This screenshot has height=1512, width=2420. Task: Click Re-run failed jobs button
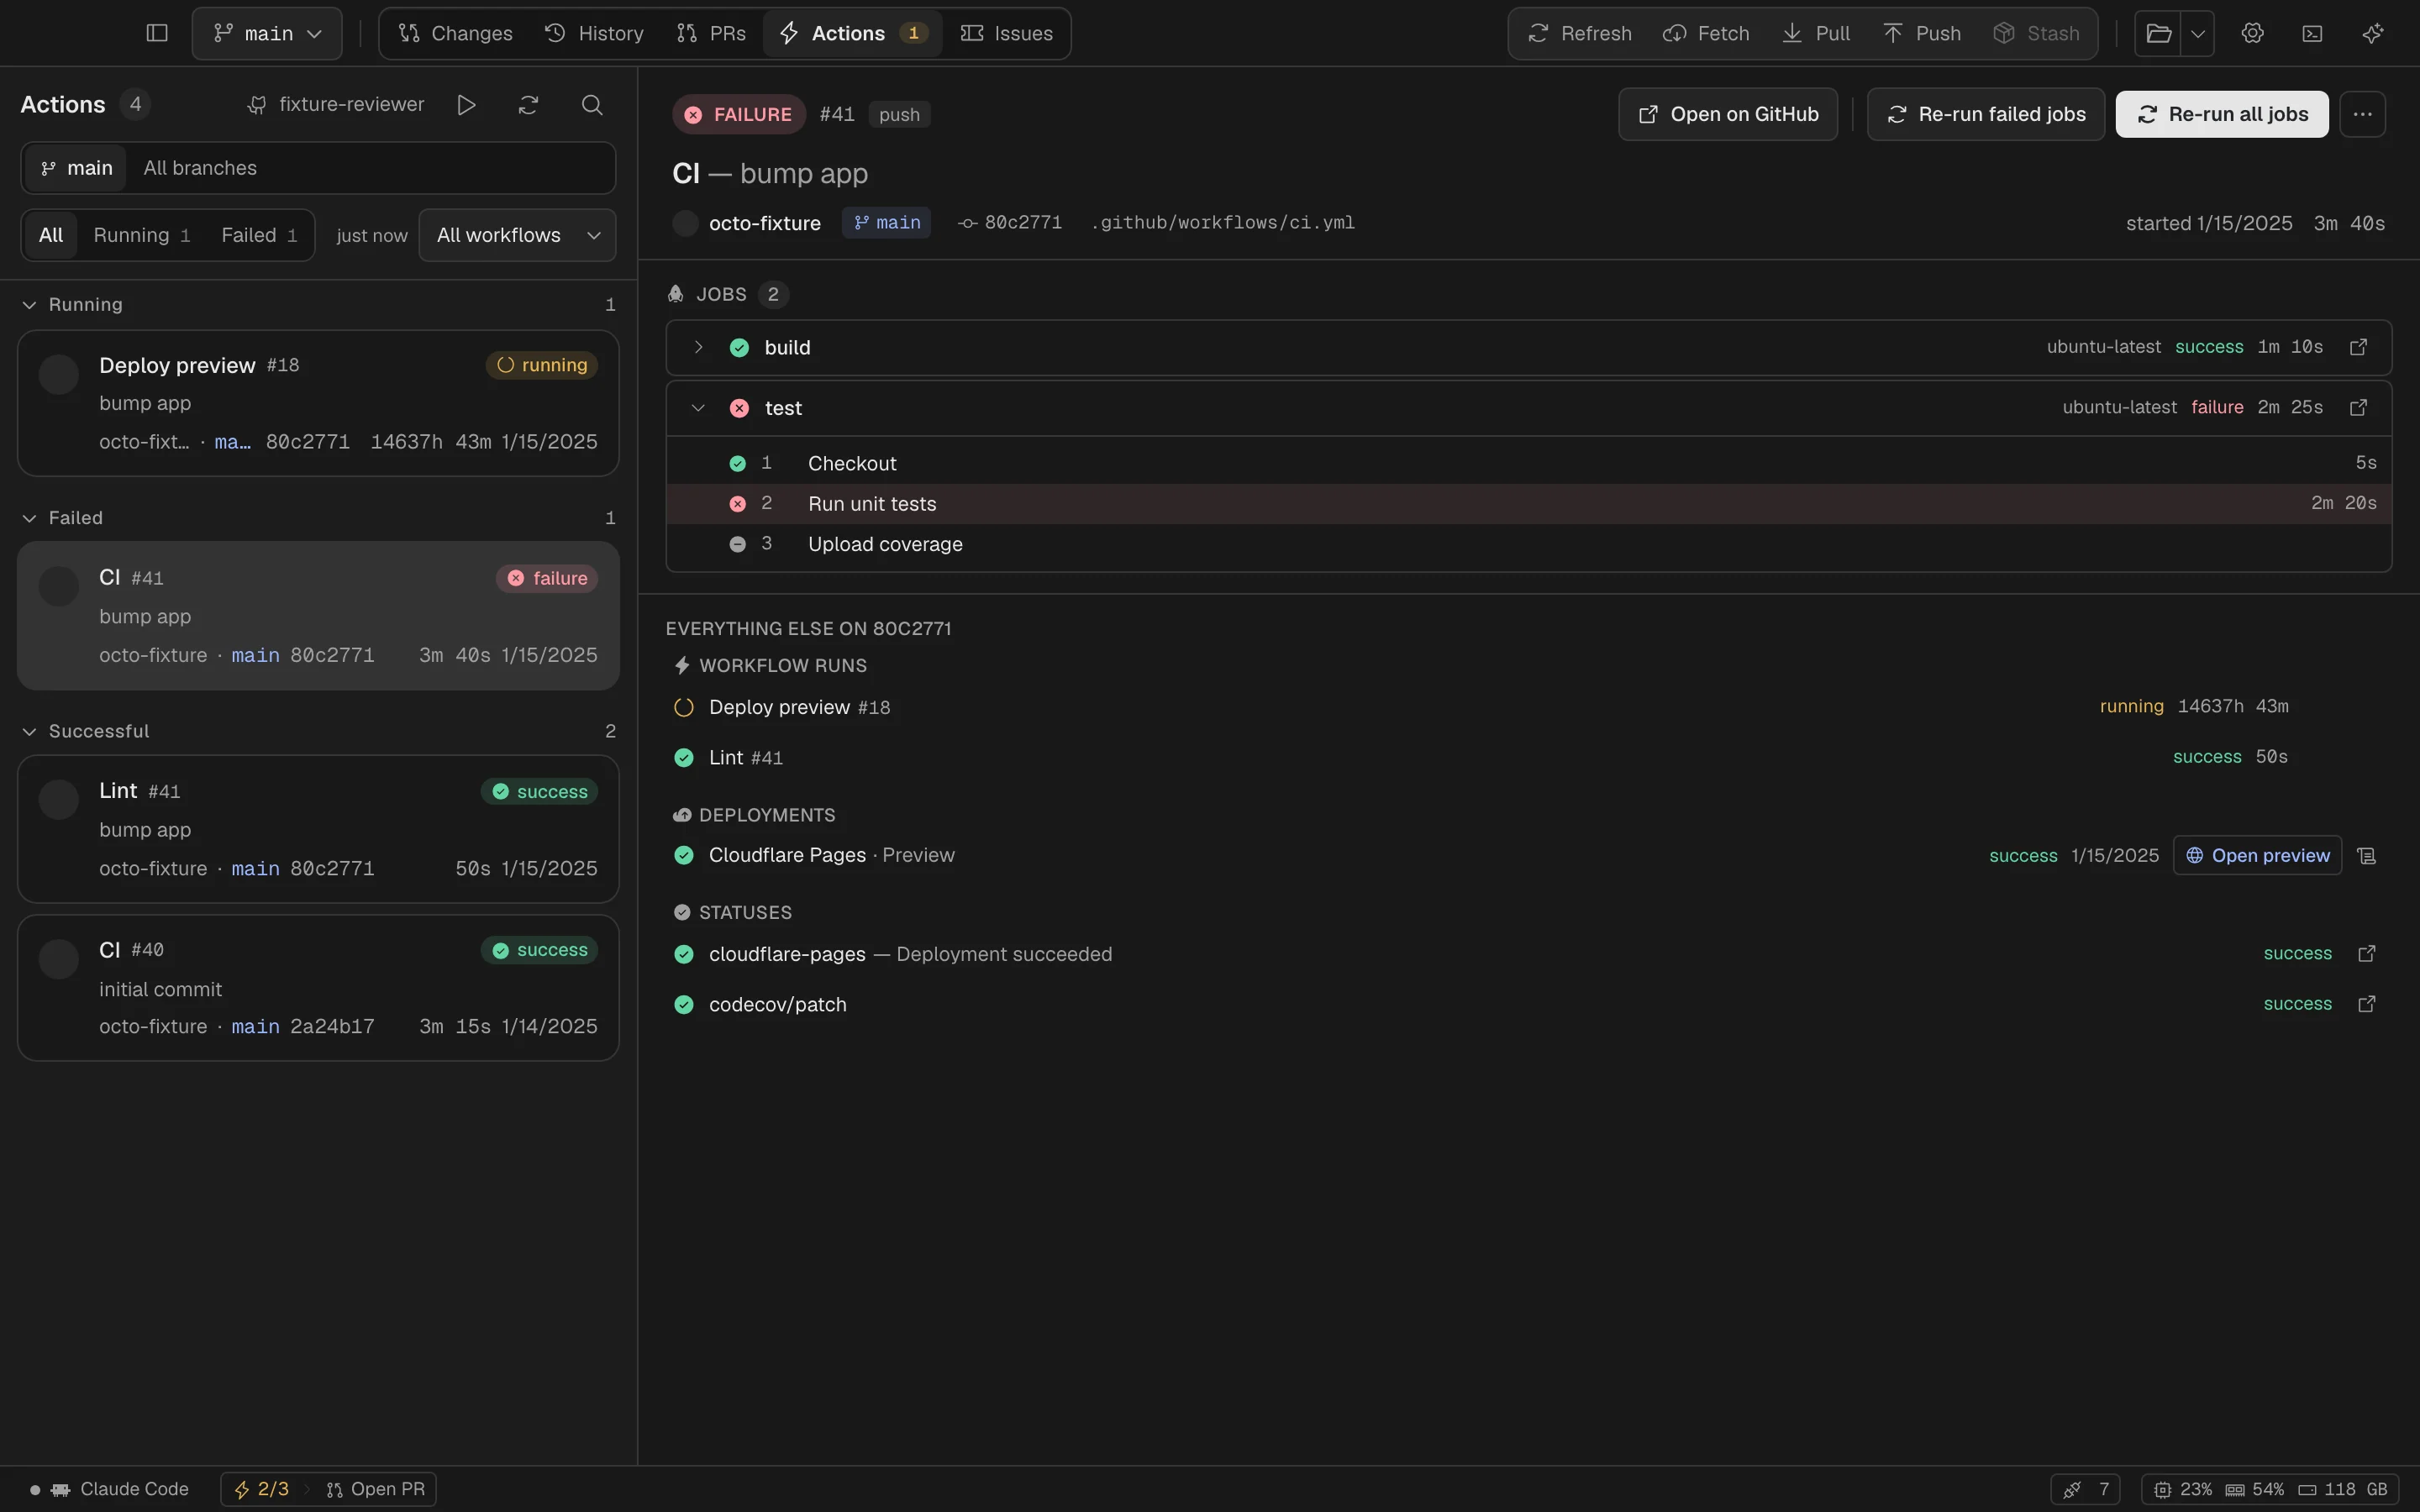point(1986,114)
